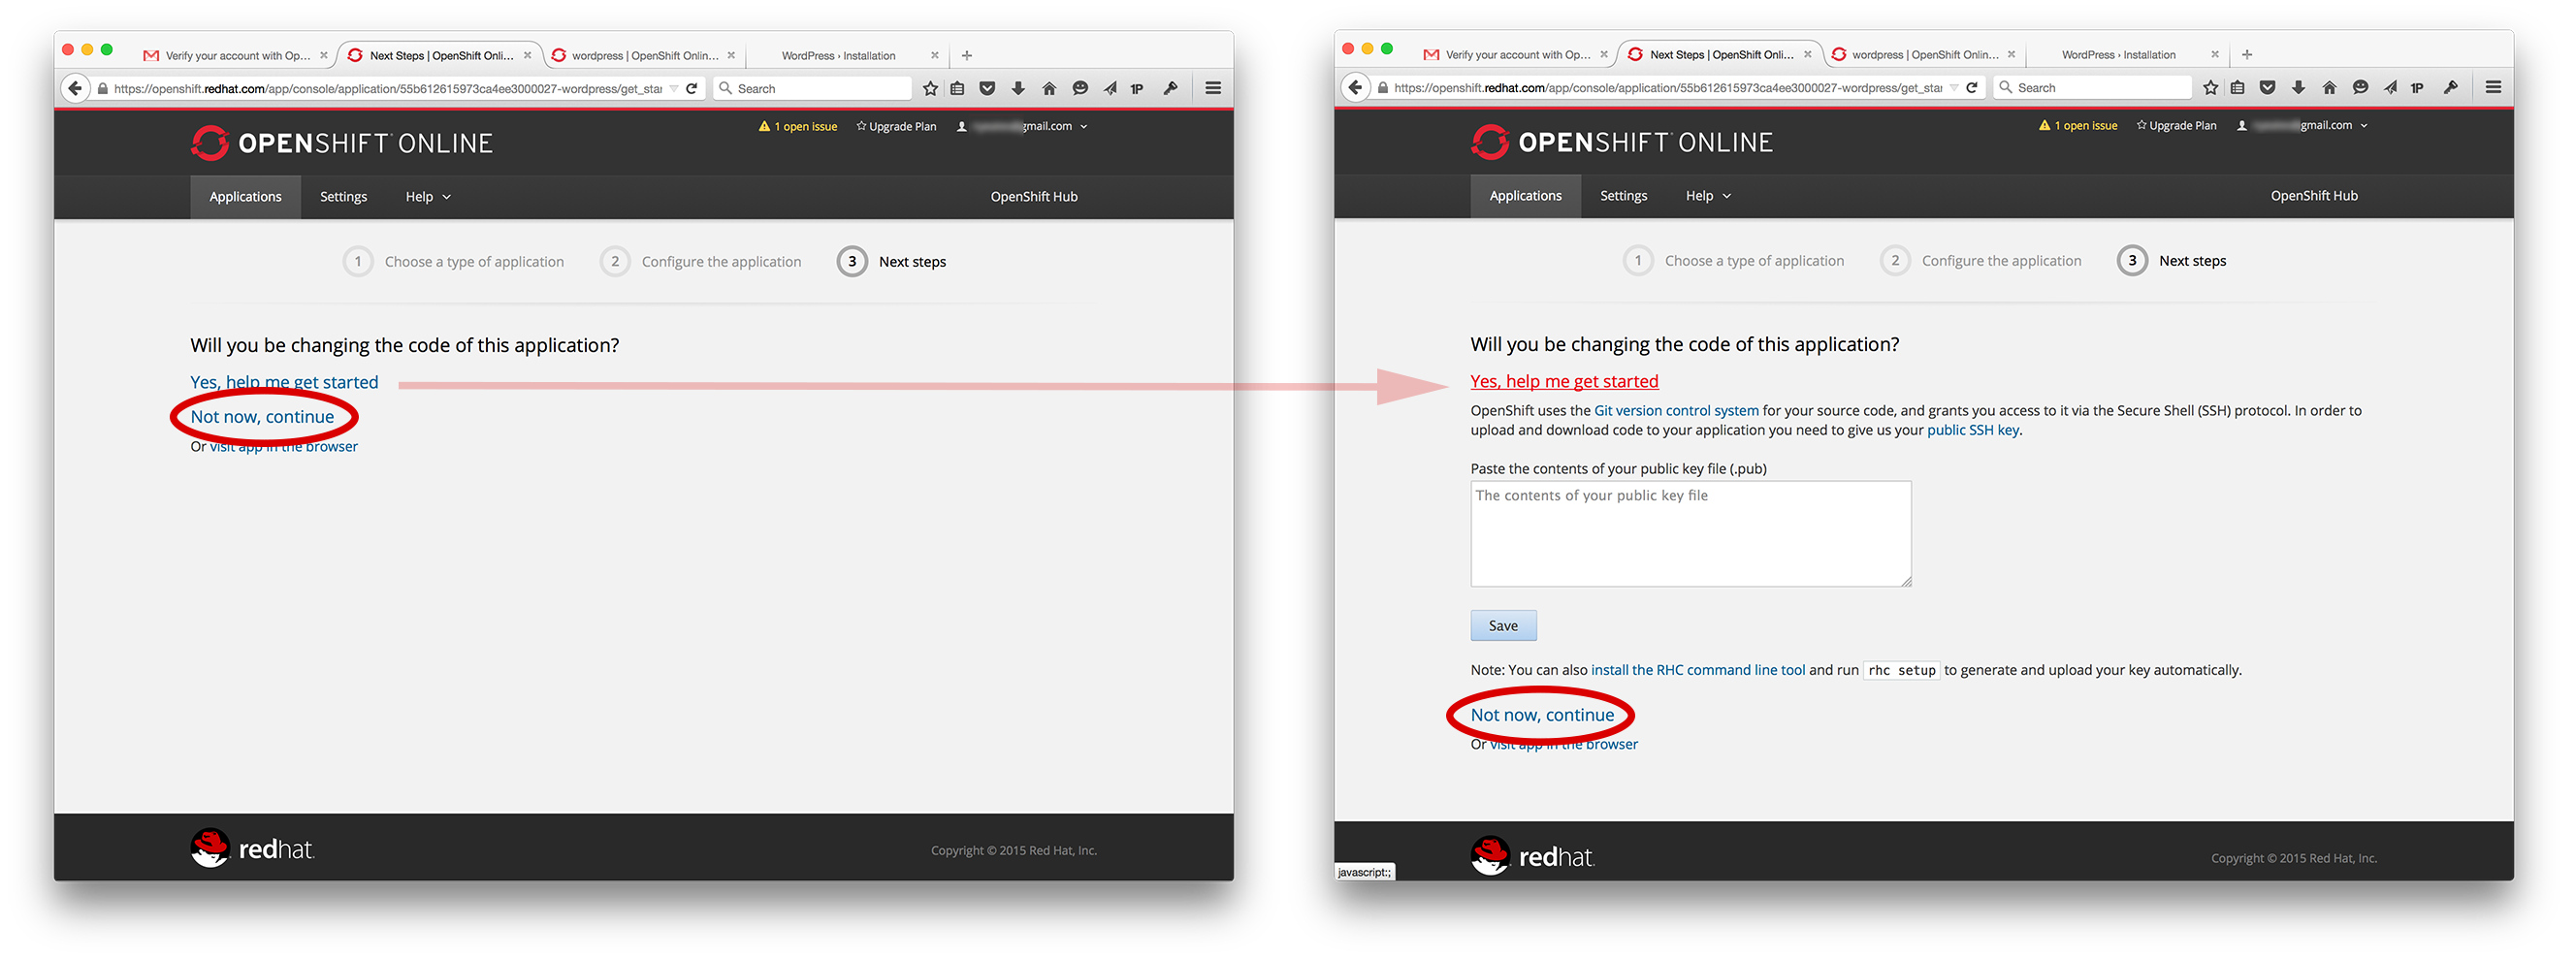This screenshot has width=2576, height=959.
Task: Open Settings nav item in right window
Action: [x=1623, y=196]
